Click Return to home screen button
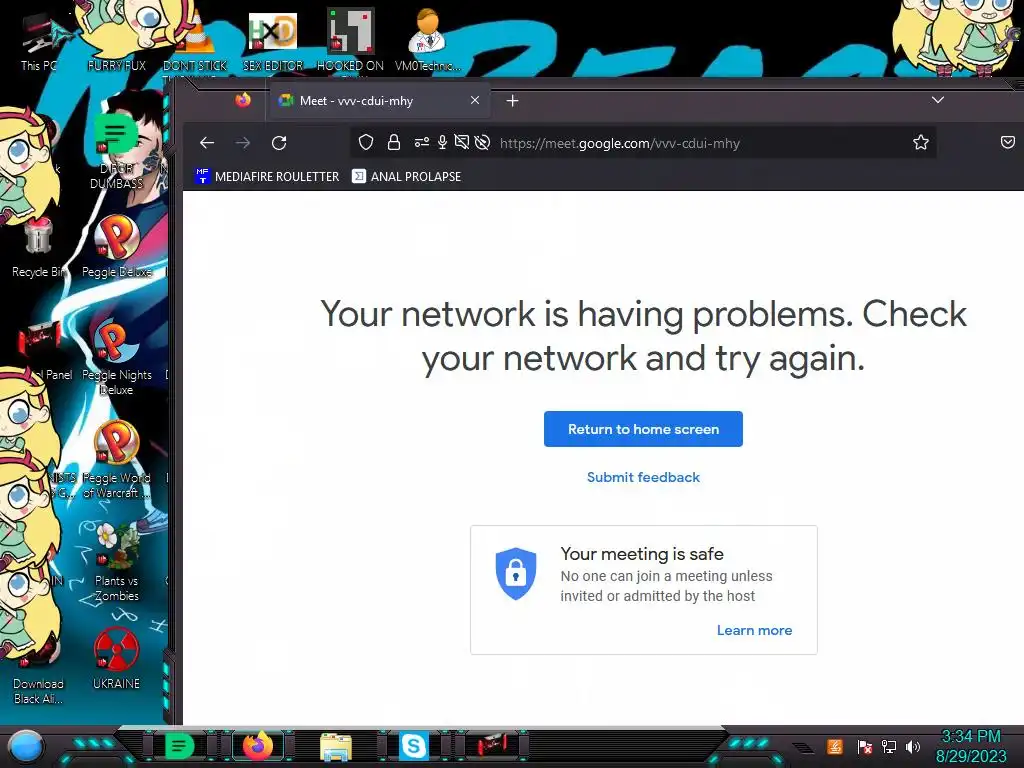1024x768 pixels. pos(643,429)
